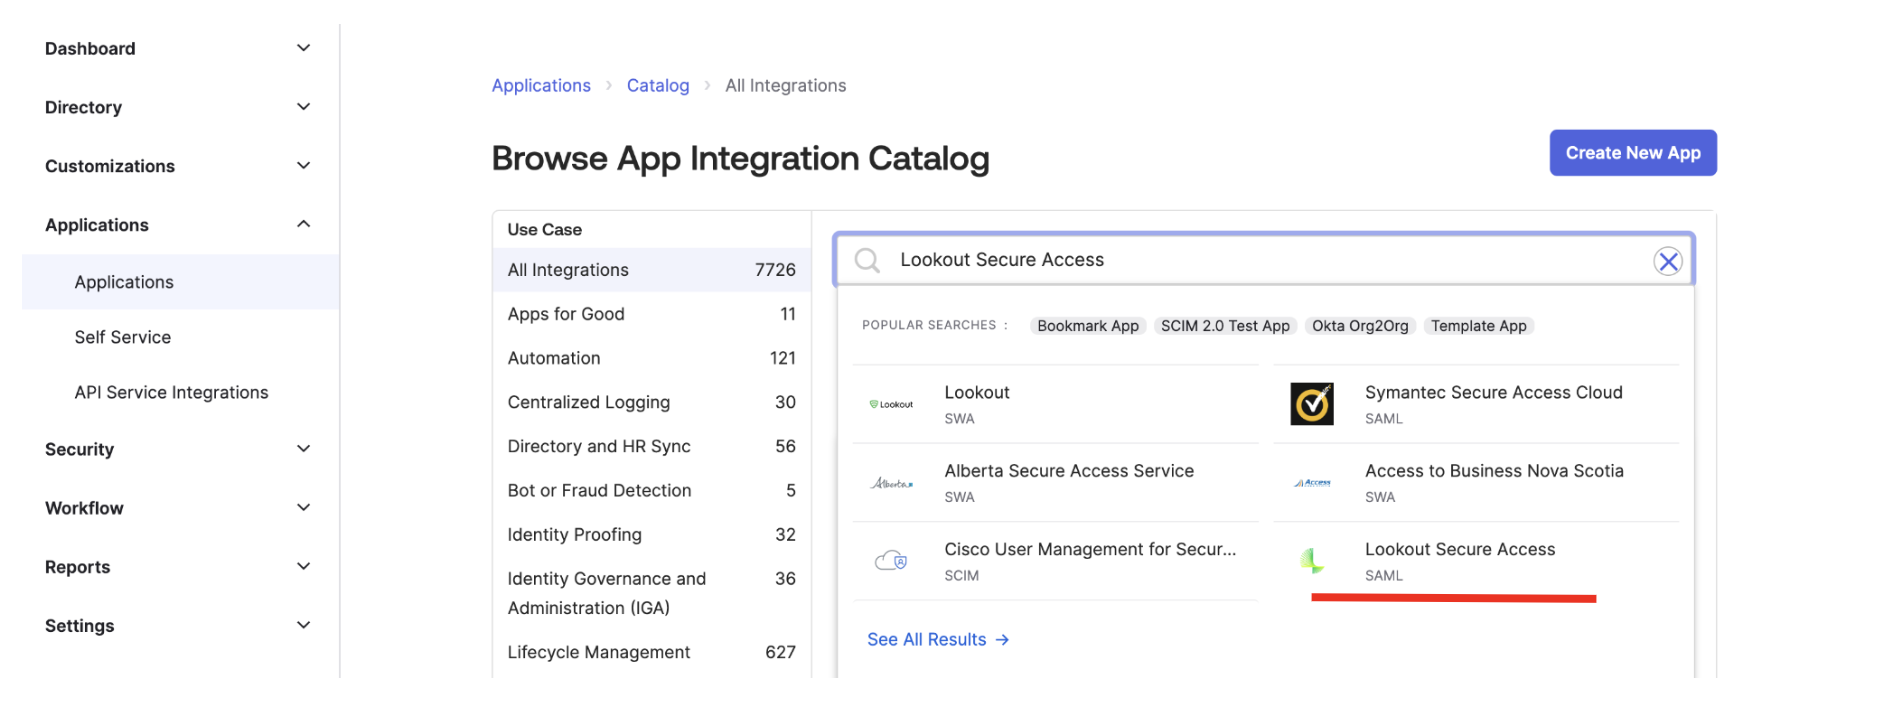Image resolution: width=1882 pixels, height=712 pixels.
Task: Collapse the Applications menu chevron
Action: click(x=304, y=224)
